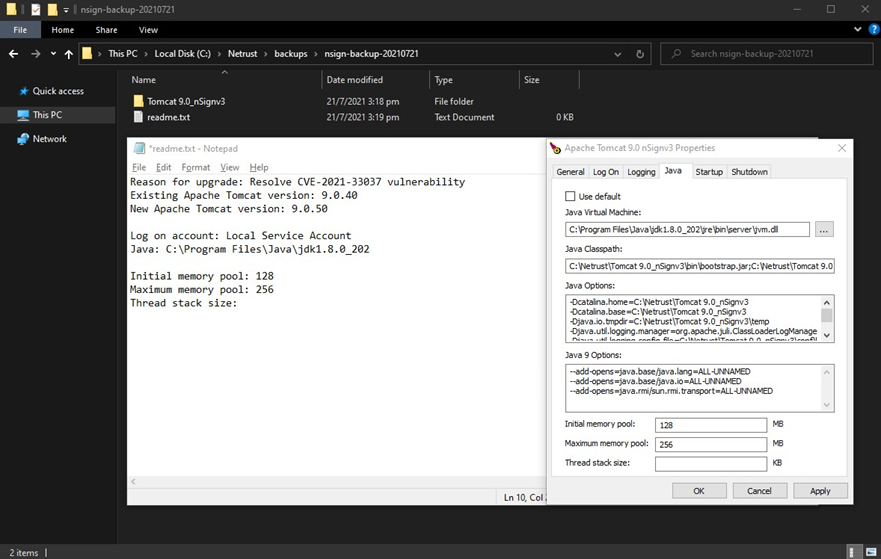Click the Java Virtual Machine path field
The height and width of the screenshot is (559, 881).
687,229
